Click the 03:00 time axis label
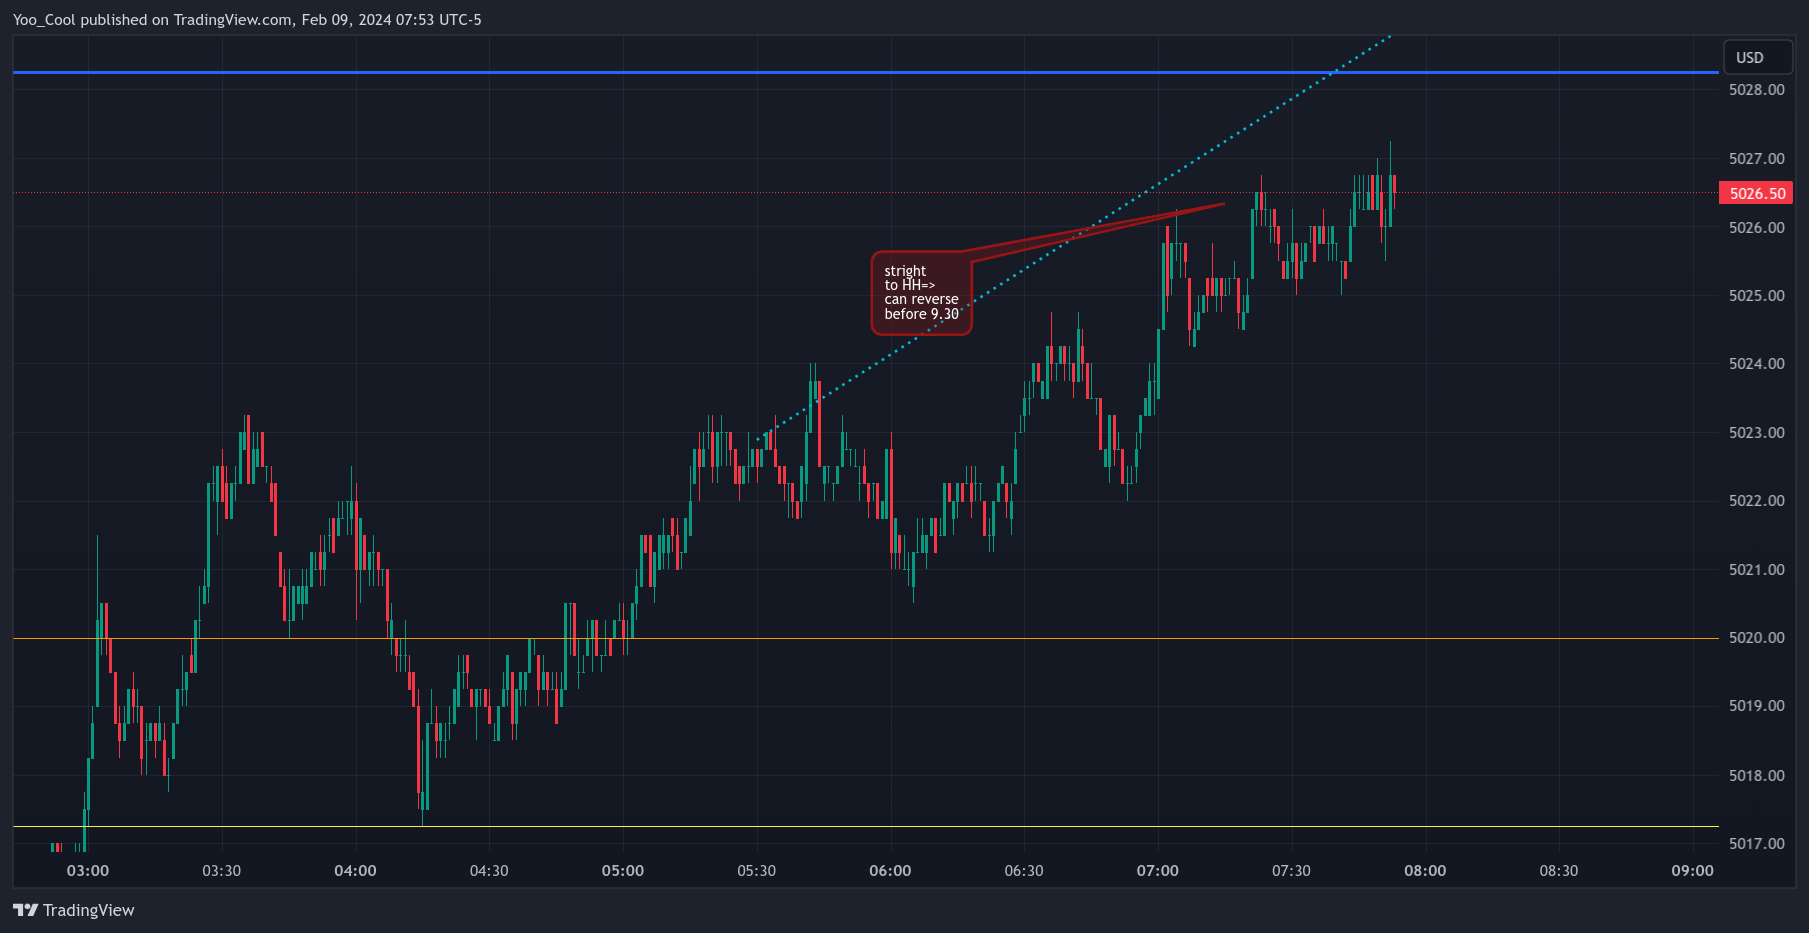 coord(88,871)
